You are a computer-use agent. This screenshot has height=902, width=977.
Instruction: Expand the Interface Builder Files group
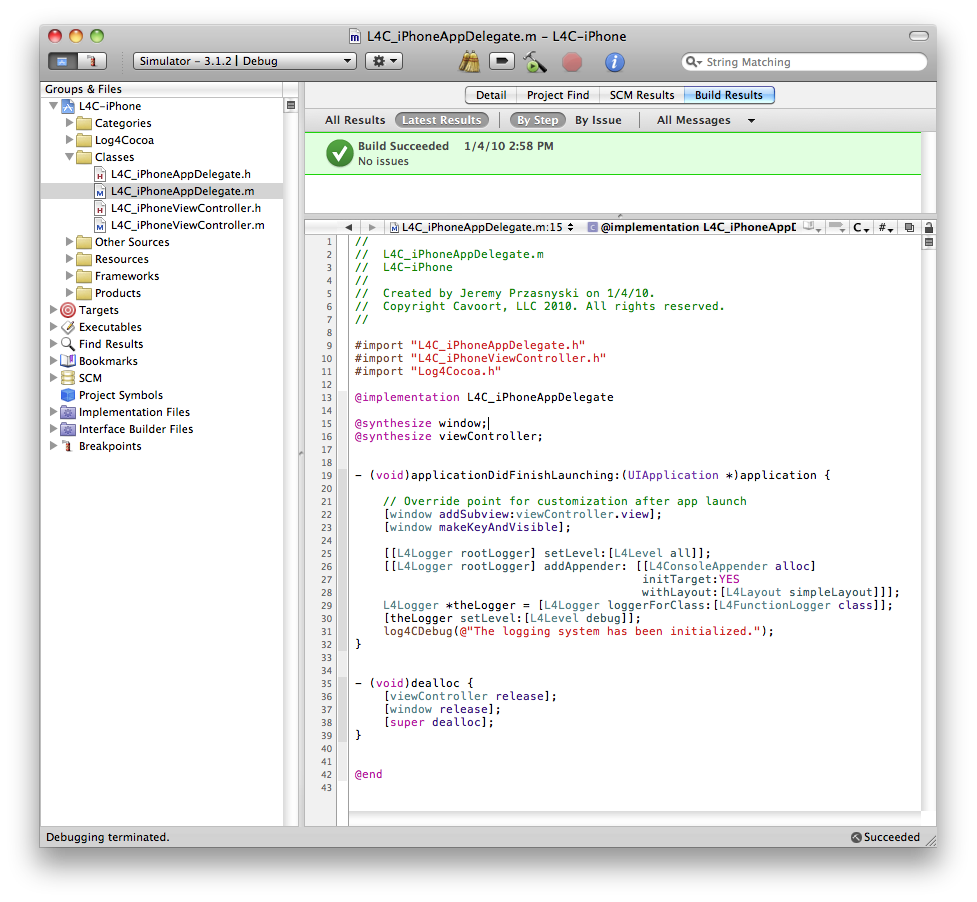54,429
